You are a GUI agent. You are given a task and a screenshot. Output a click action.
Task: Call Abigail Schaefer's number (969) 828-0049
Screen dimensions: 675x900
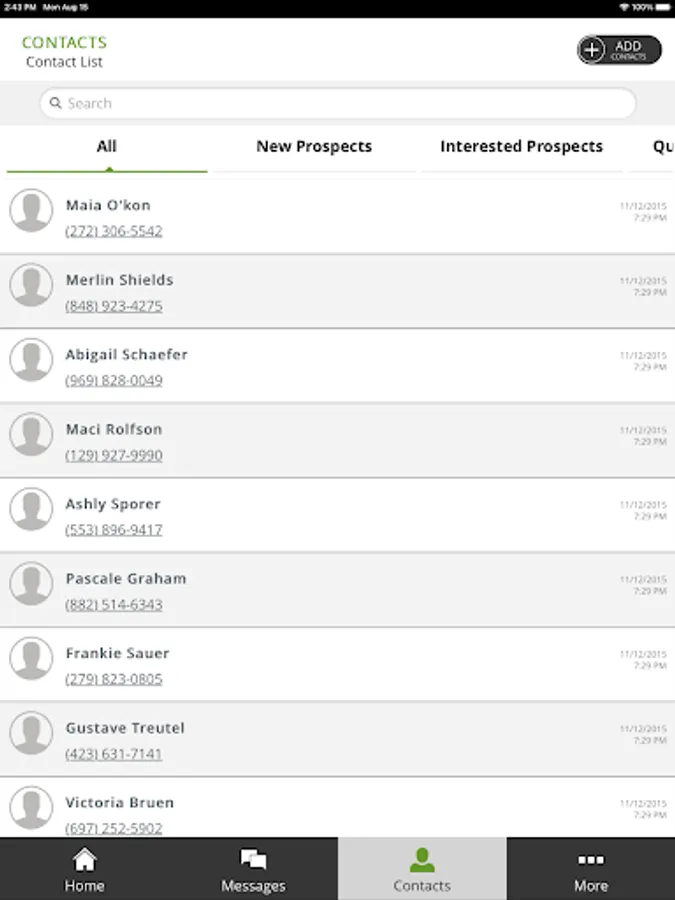[114, 381]
